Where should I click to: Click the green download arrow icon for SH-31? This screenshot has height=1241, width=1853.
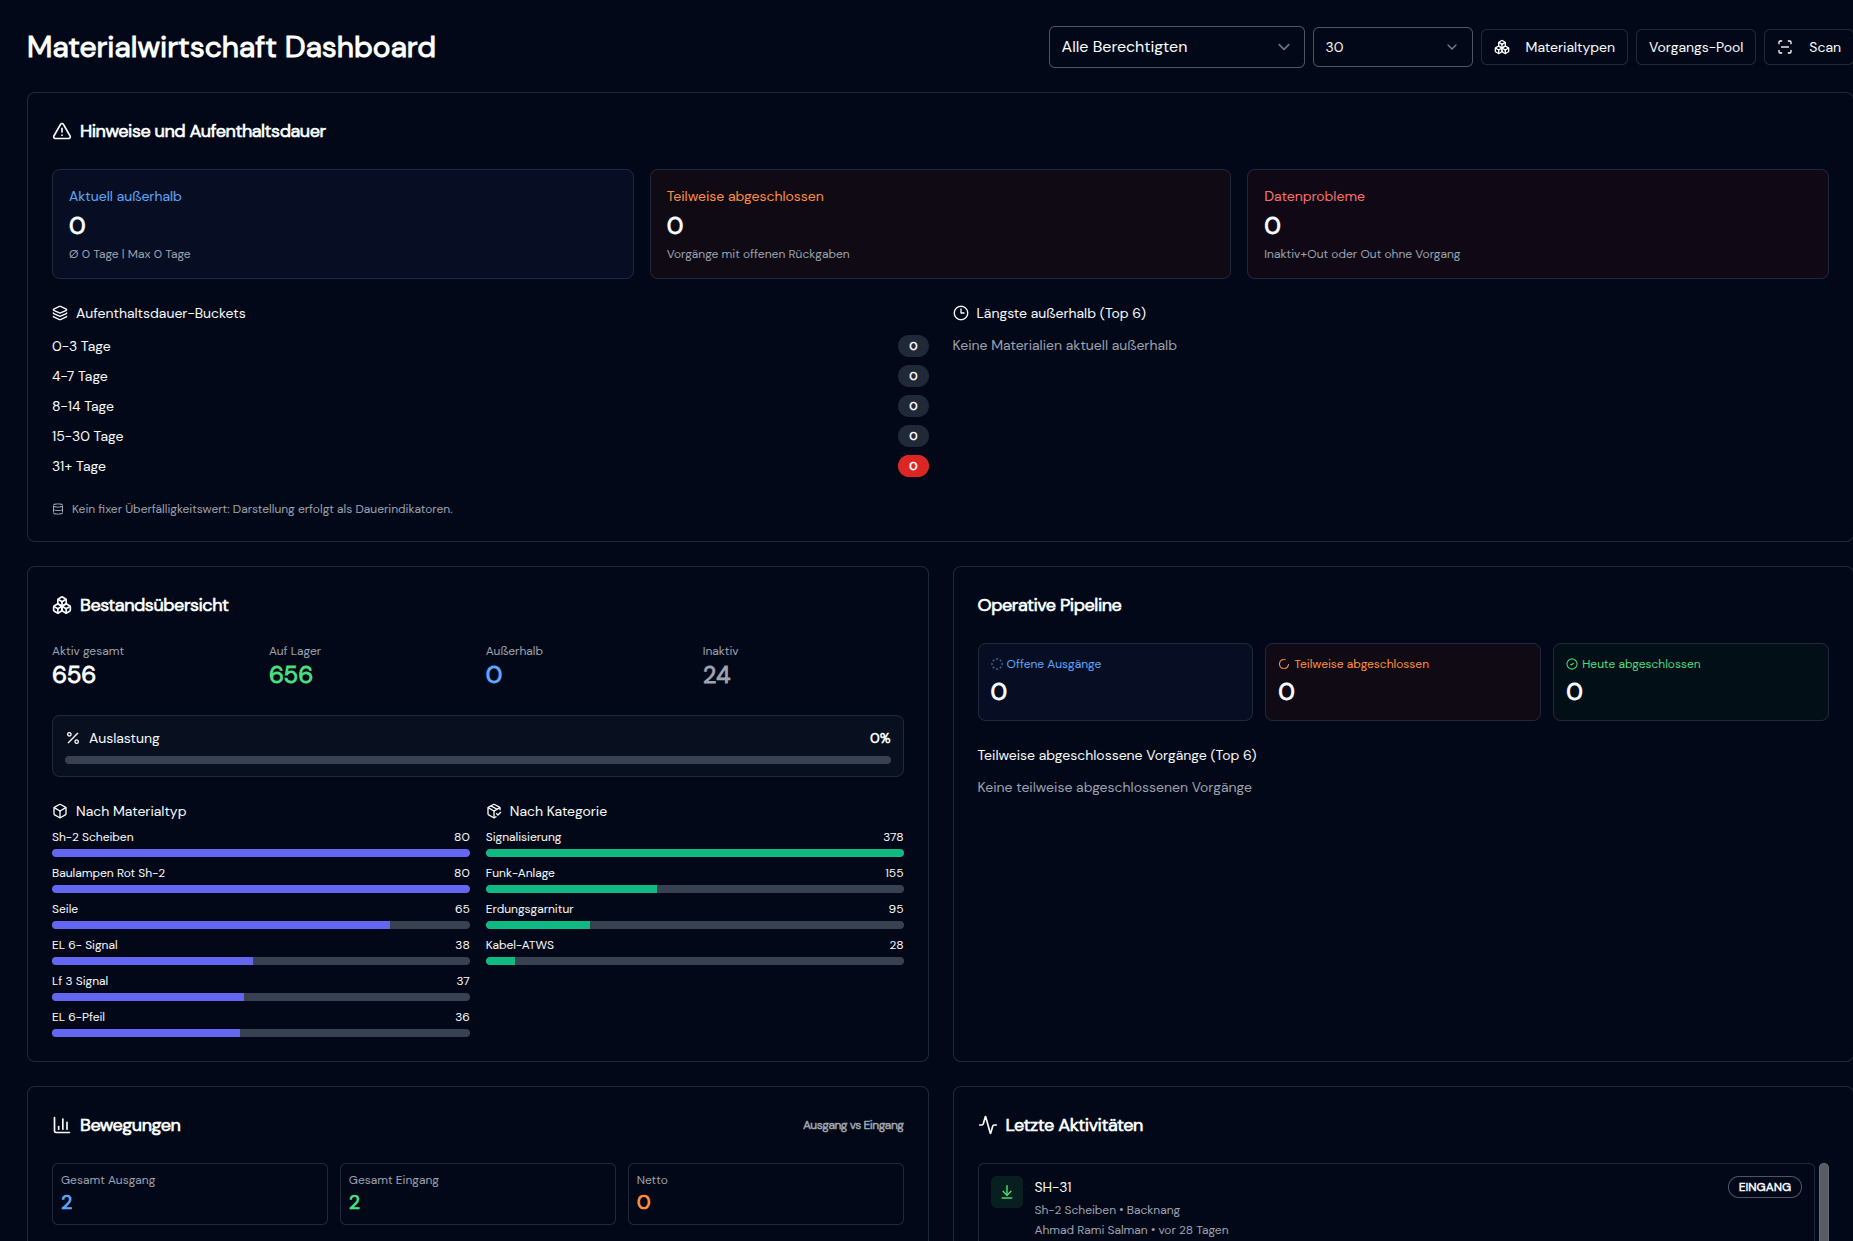coord(1007,1192)
